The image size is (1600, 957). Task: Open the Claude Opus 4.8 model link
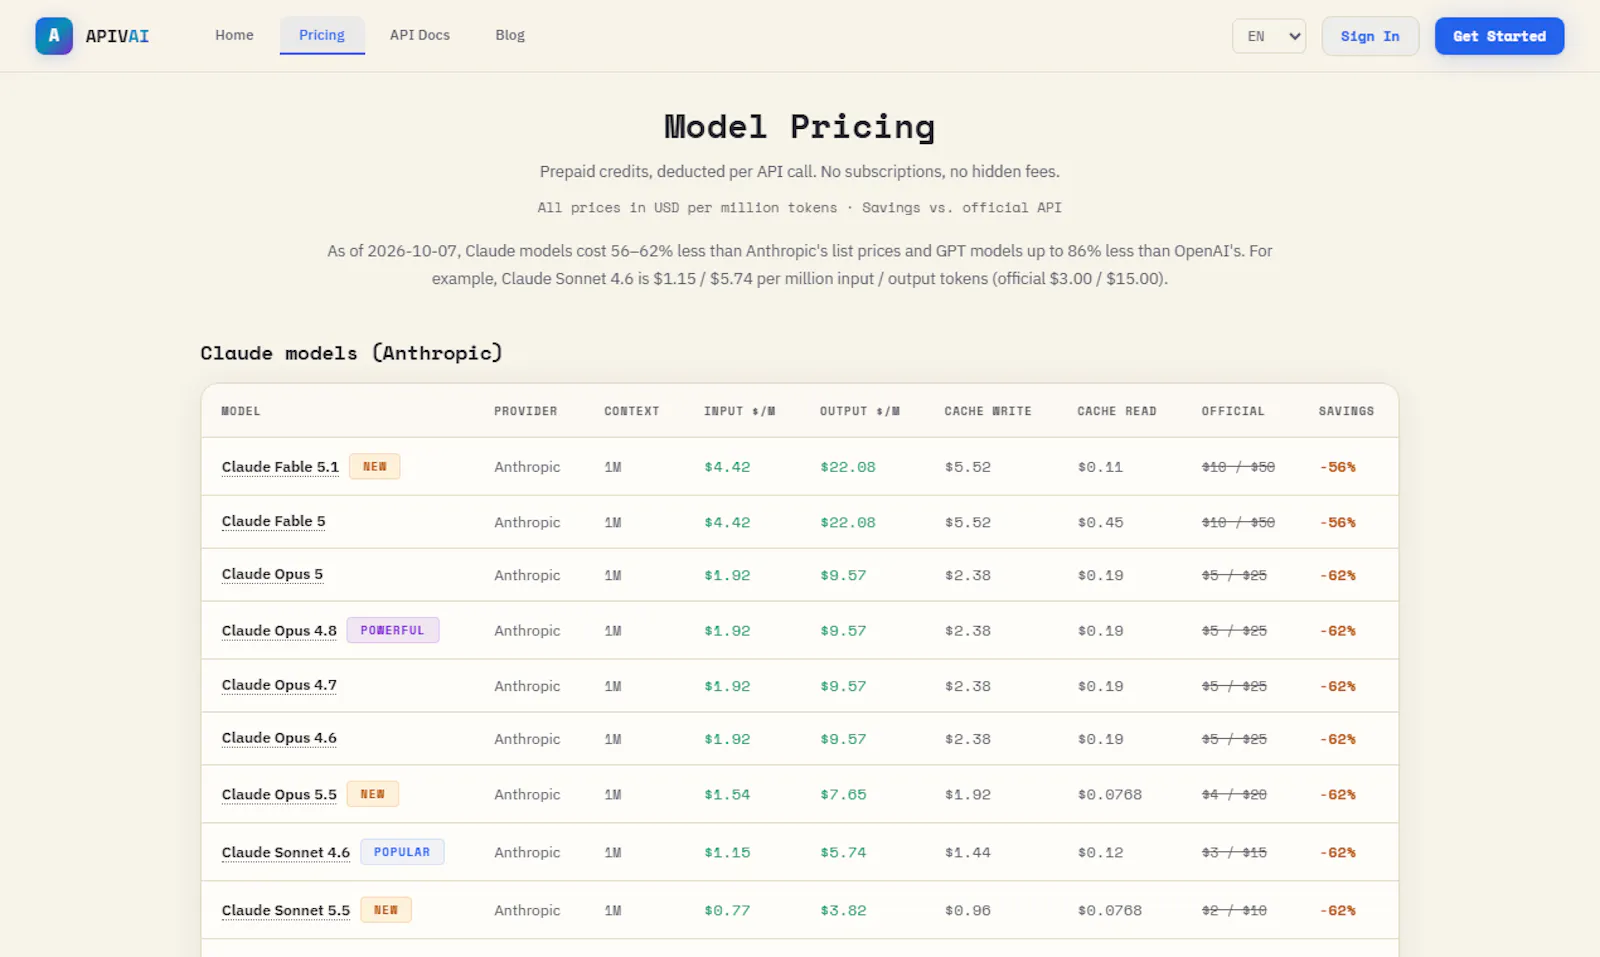(x=279, y=631)
